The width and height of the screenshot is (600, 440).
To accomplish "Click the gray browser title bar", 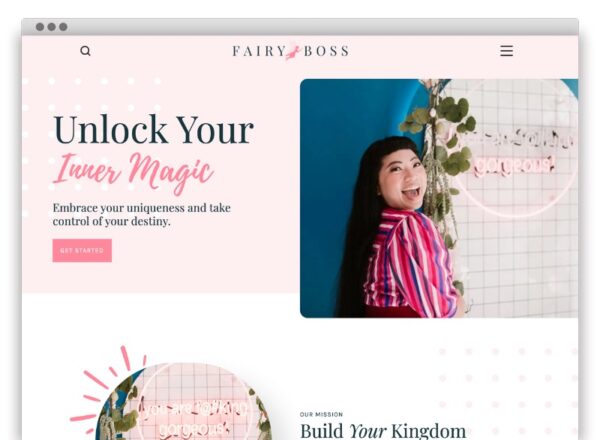I will click(x=300, y=27).
